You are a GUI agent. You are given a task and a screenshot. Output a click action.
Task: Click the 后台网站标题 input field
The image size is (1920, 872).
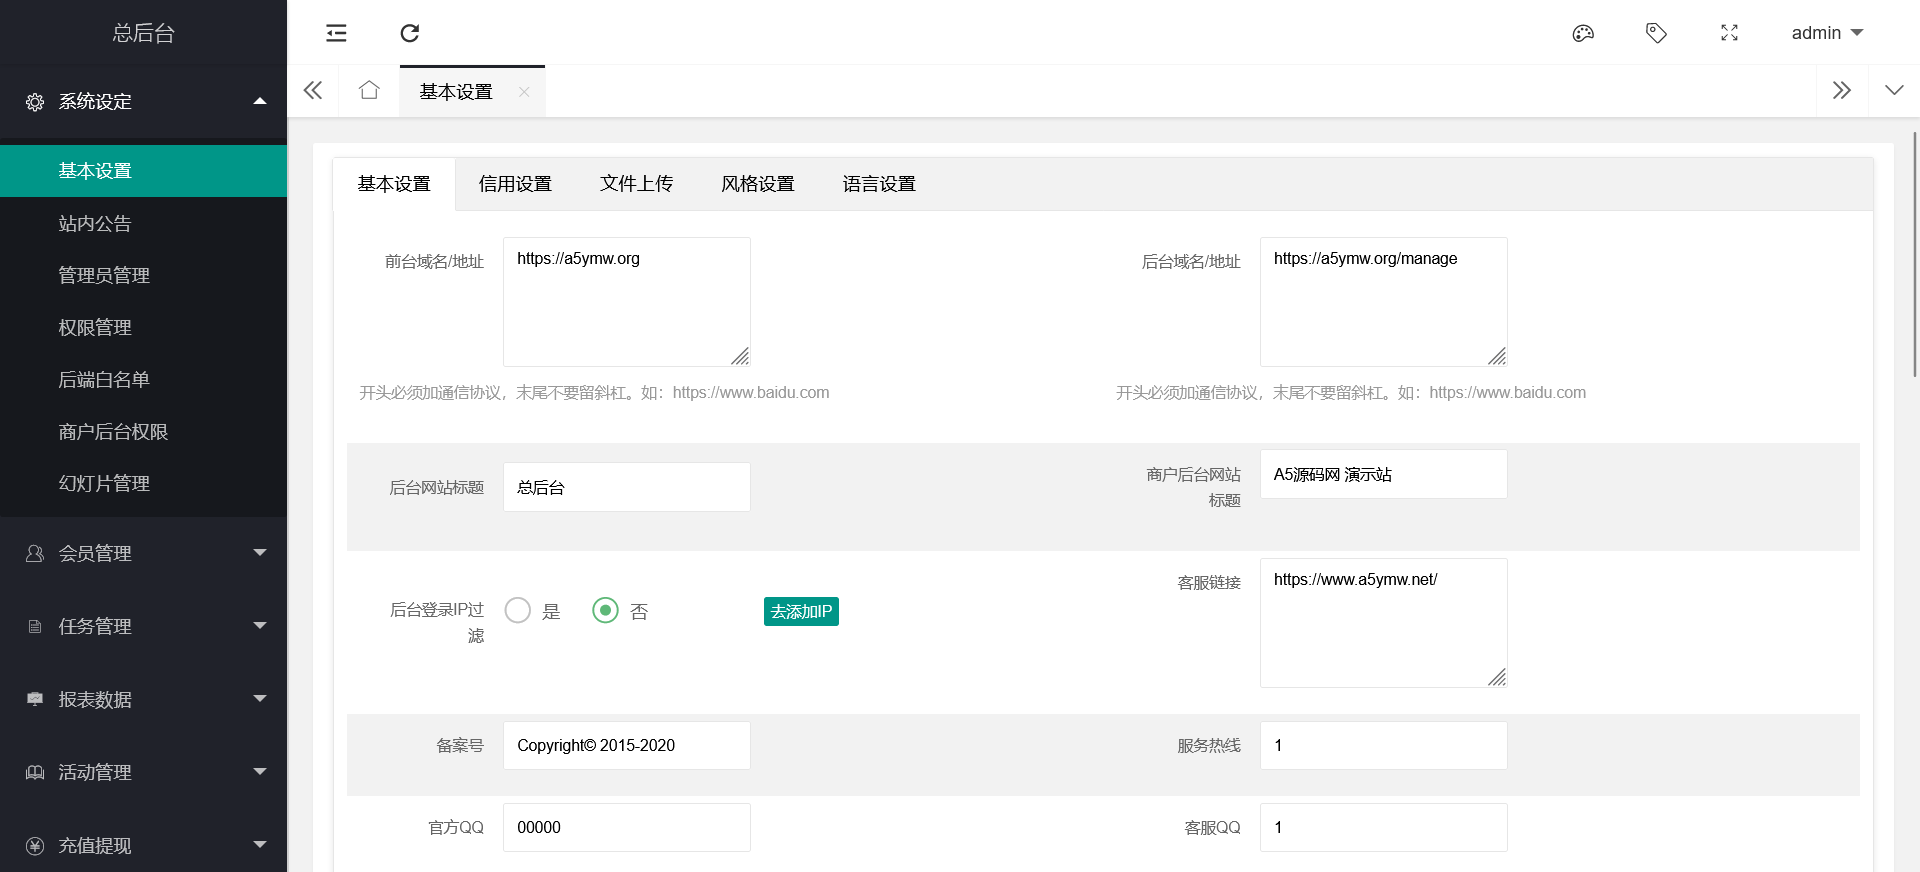coord(626,487)
